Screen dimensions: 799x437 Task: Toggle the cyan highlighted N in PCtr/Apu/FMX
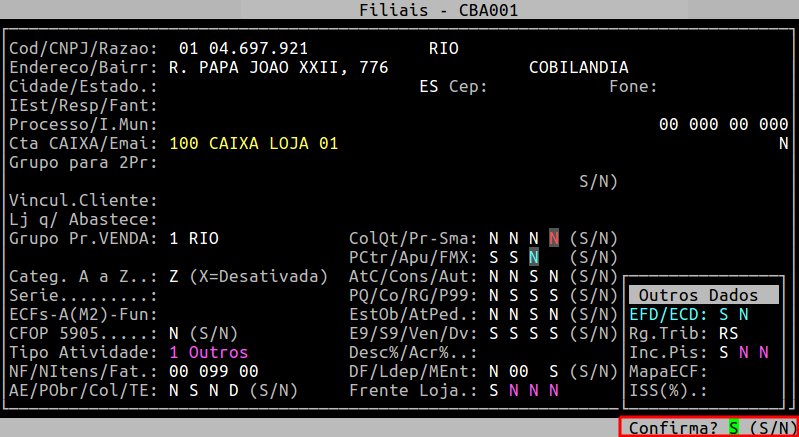pyautogui.click(x=534, y=257)
